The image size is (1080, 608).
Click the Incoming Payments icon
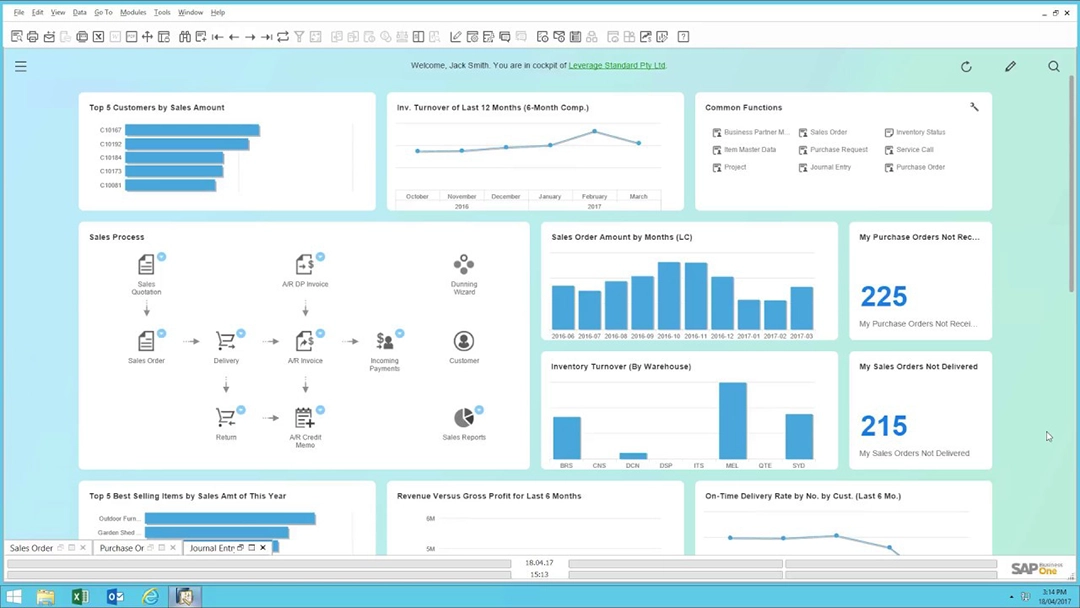point(385,342)
